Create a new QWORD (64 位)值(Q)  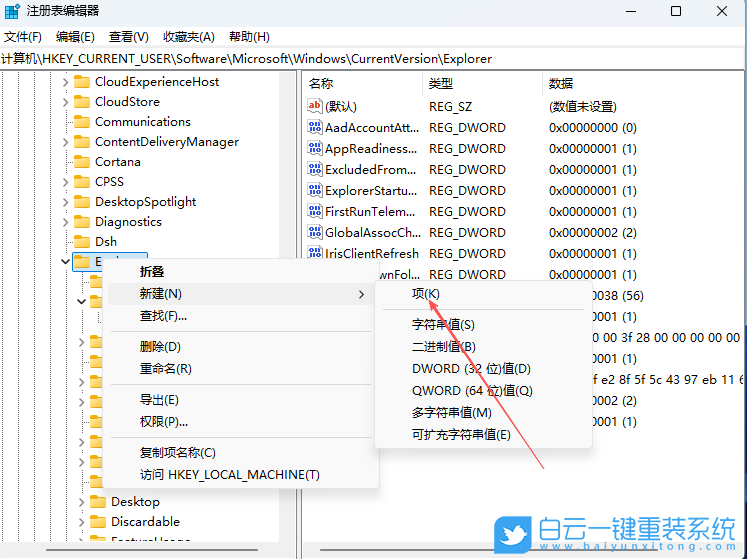pos(484,391)
